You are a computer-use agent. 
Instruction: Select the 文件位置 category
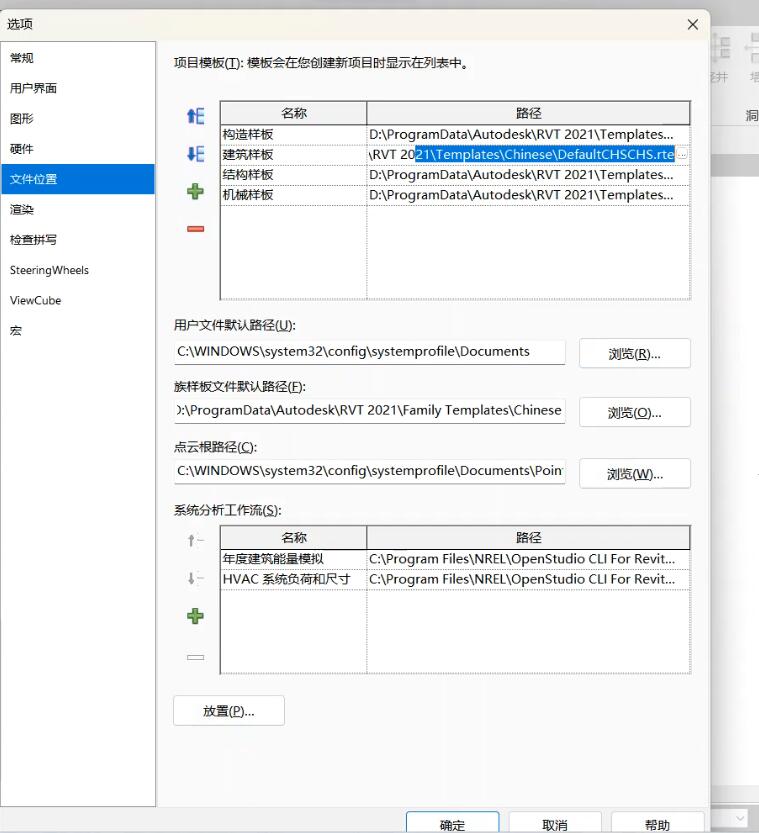(78, 179)
